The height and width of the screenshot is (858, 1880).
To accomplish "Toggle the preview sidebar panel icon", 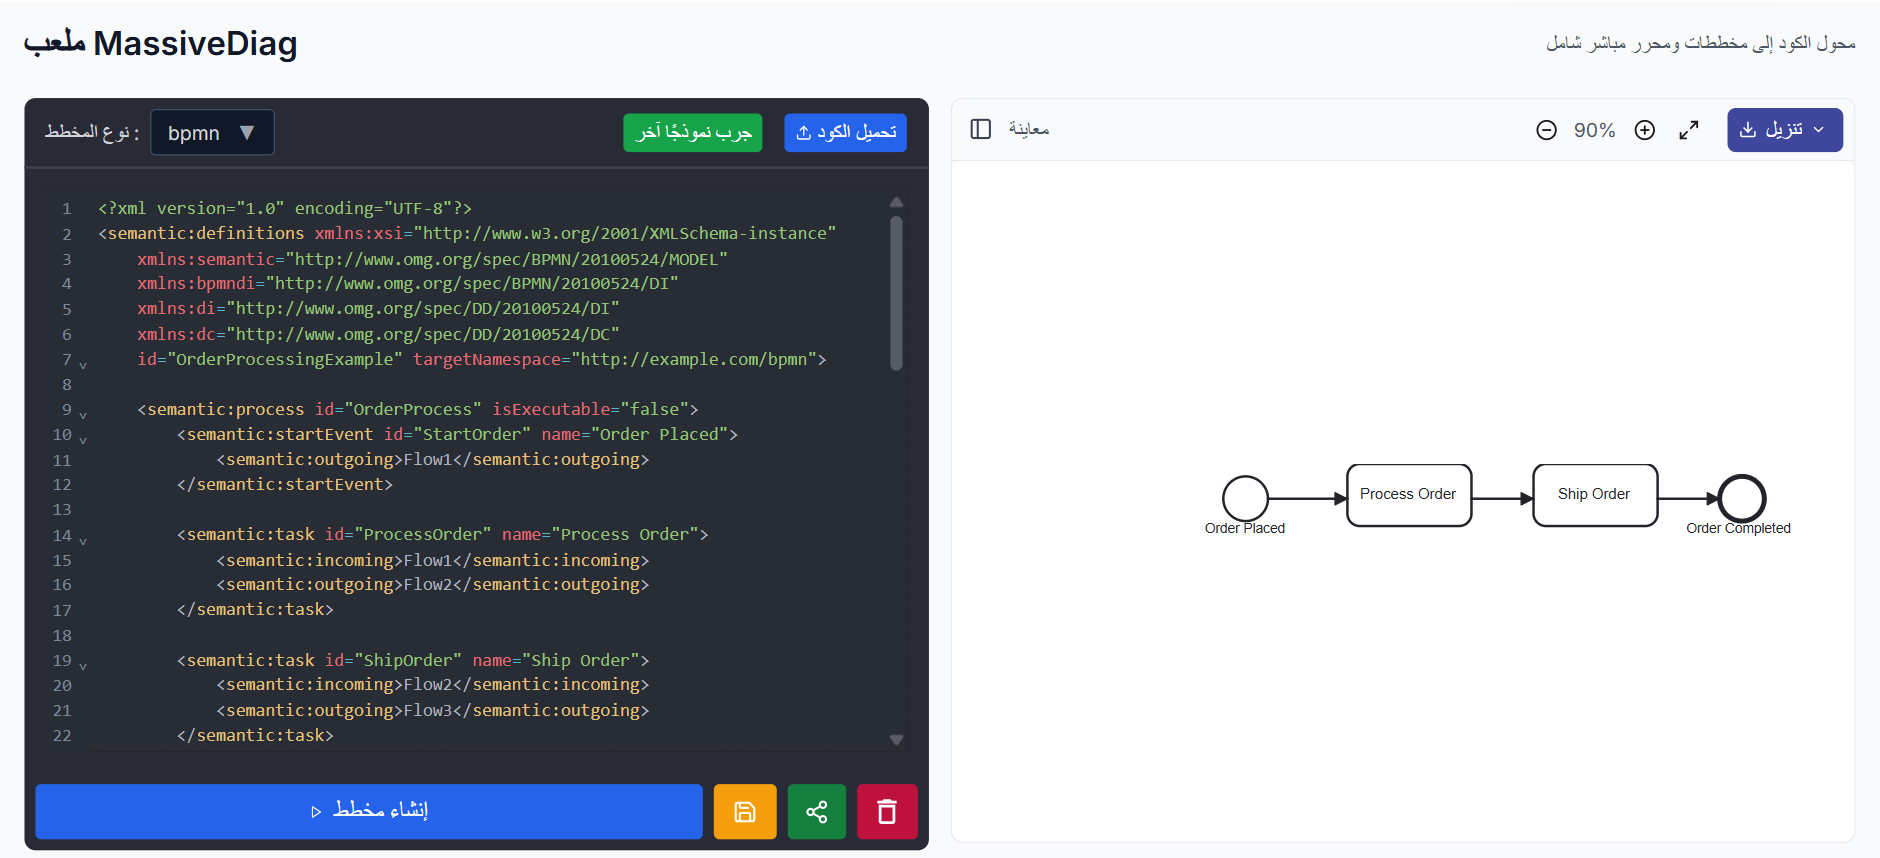I will pyautogui.click(x=981, y=129).
